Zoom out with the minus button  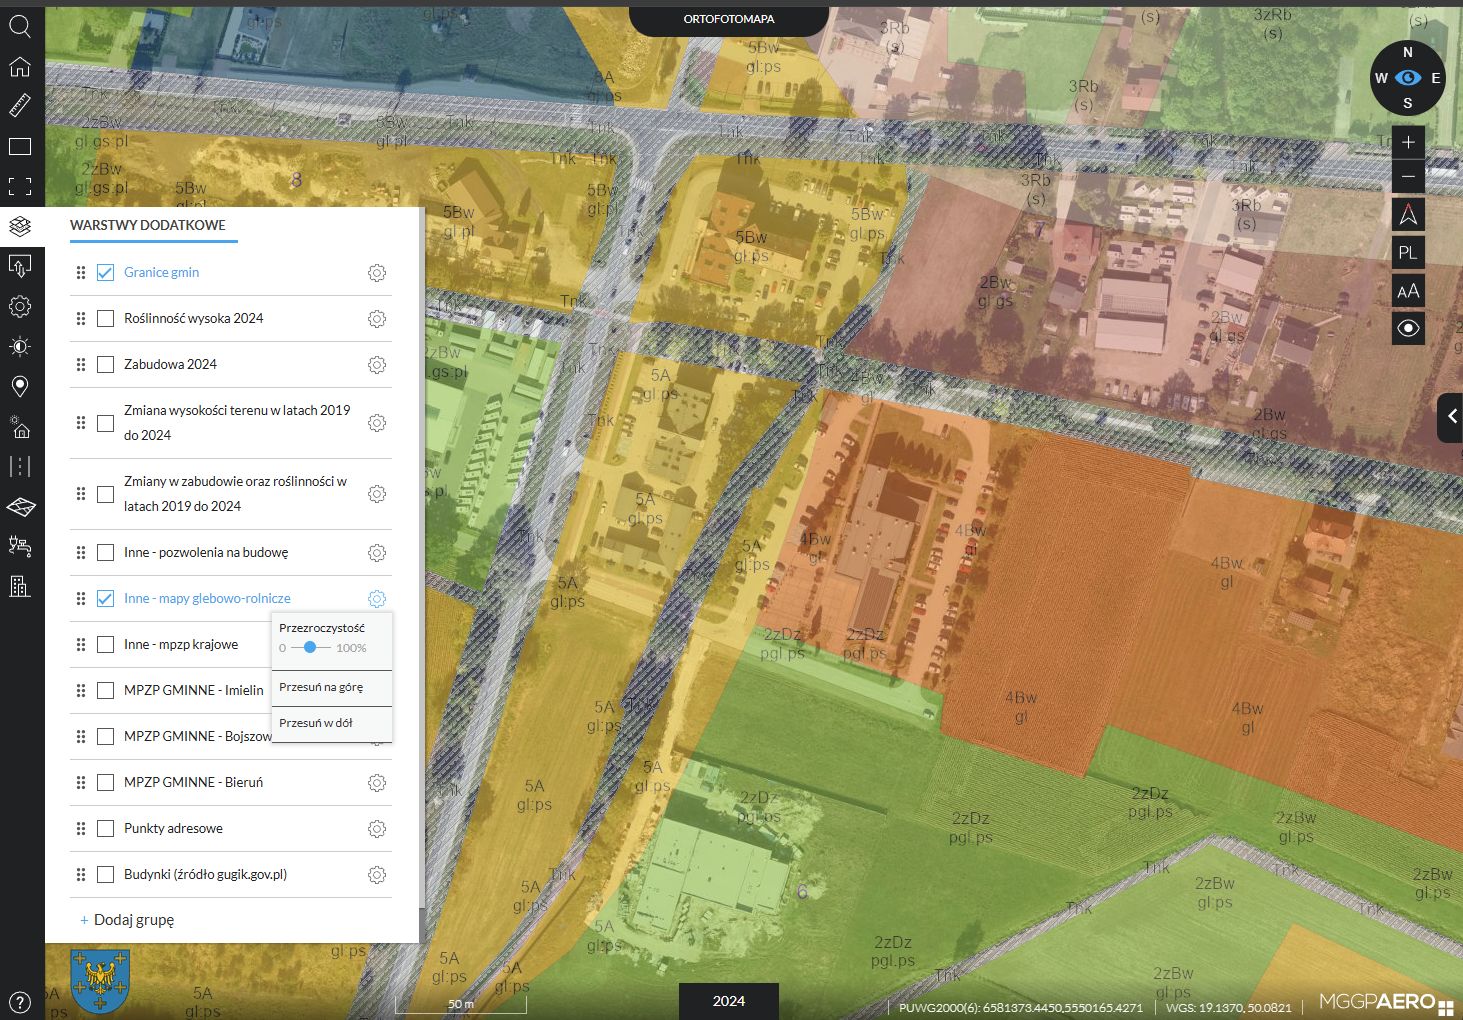coord(1408,177)
